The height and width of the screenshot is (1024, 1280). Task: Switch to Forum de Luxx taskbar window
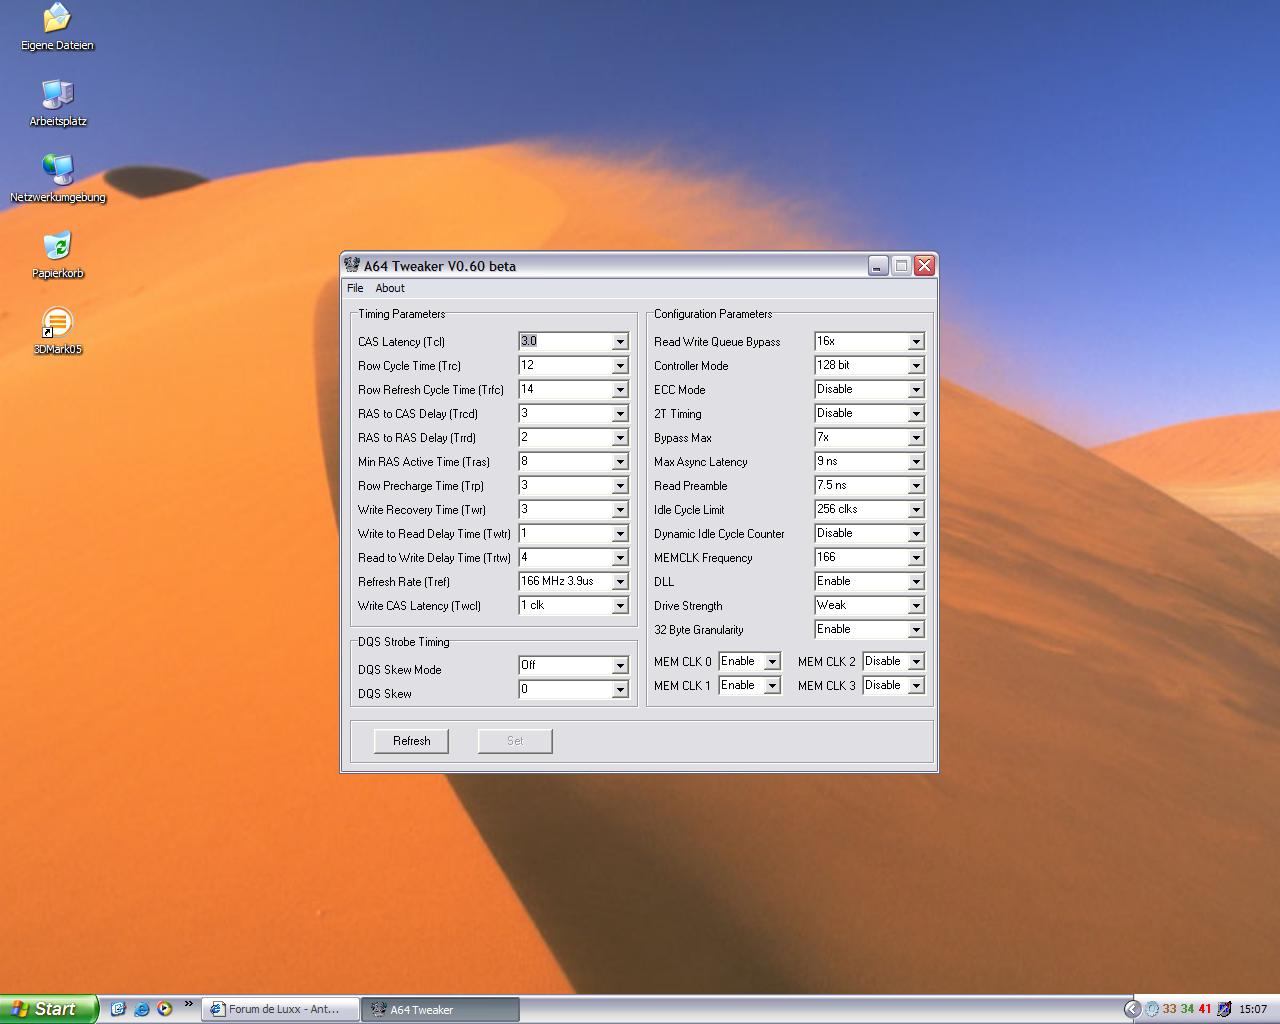click(281, 1009)
